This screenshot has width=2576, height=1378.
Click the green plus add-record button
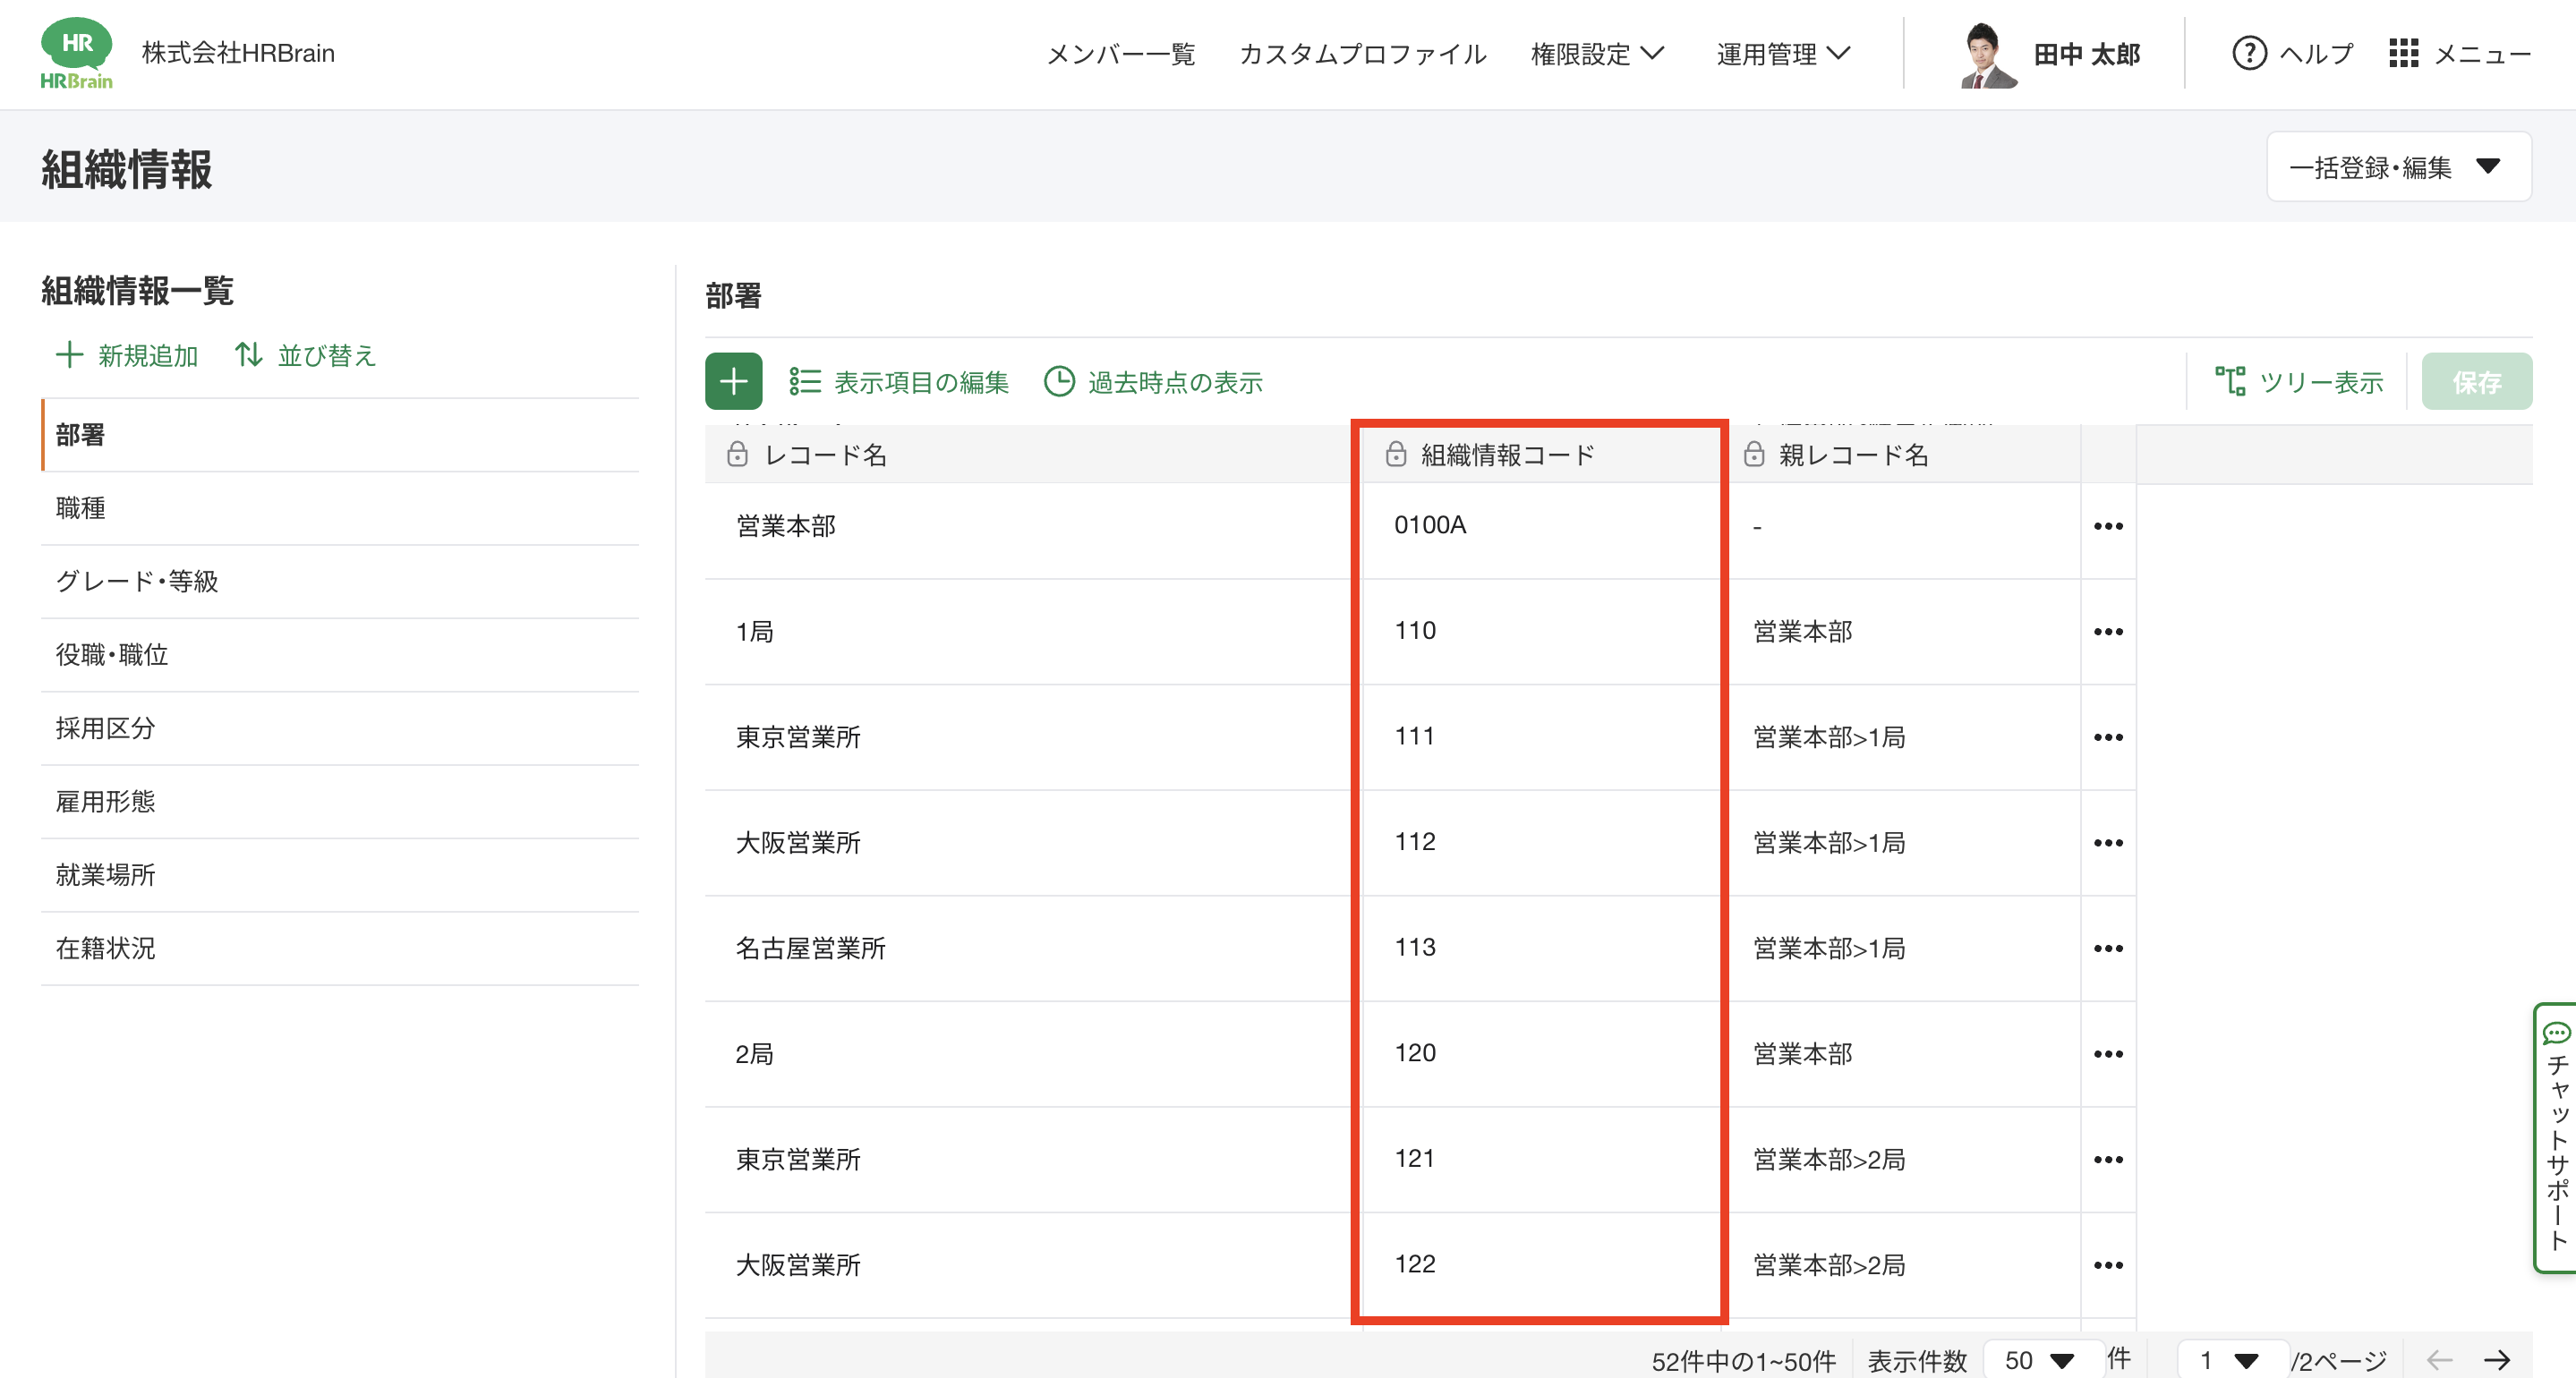[733, 381]
